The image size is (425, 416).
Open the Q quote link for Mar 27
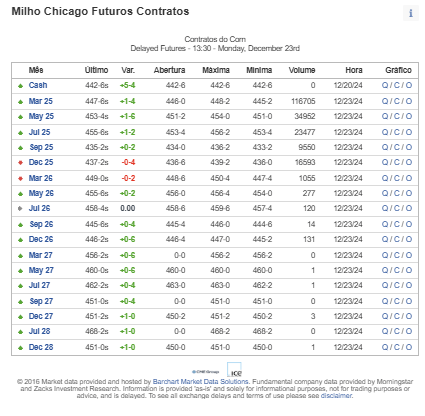[385, 255]
